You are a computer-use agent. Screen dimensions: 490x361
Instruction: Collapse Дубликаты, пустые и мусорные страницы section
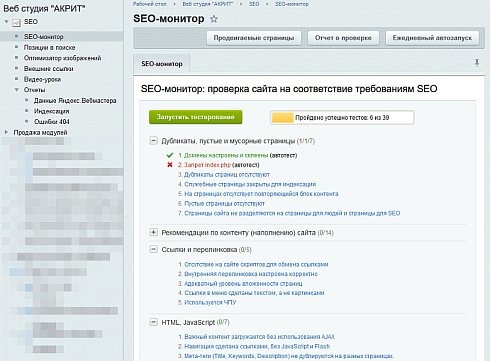pyautogui.click(x=153, y=141)
